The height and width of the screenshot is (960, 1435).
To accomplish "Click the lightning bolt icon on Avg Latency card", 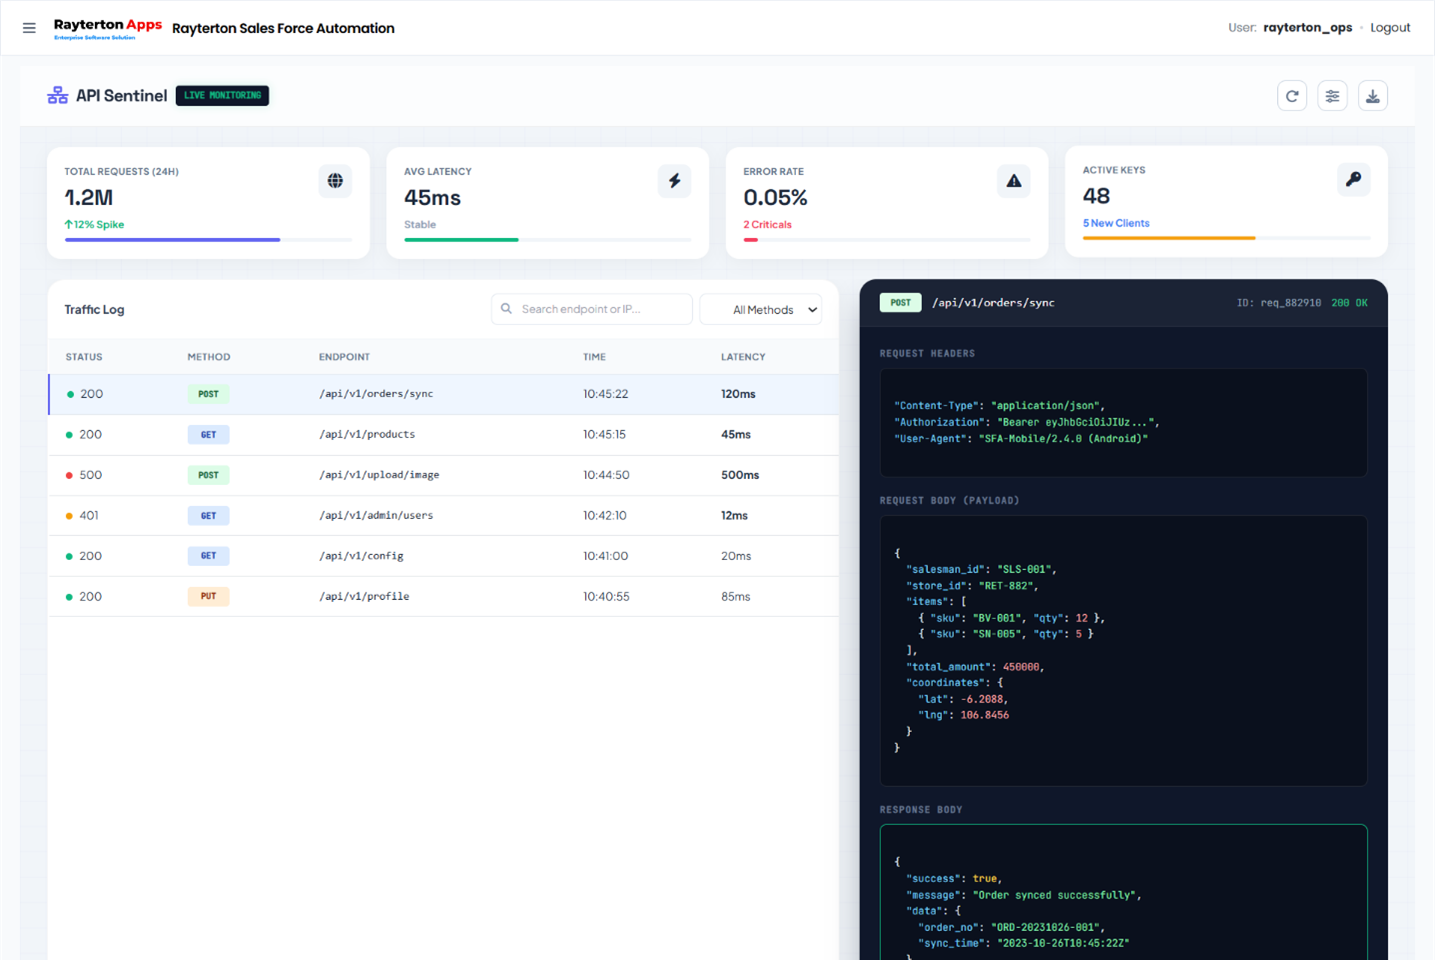I will (x=674, y=181).
